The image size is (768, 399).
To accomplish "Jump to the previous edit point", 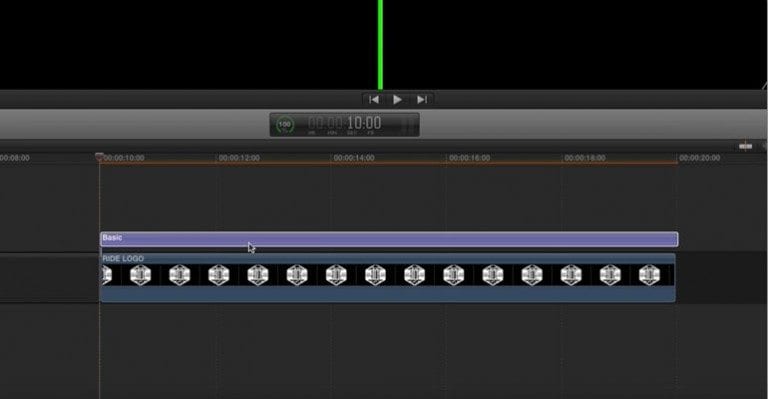I will (374, 100).
